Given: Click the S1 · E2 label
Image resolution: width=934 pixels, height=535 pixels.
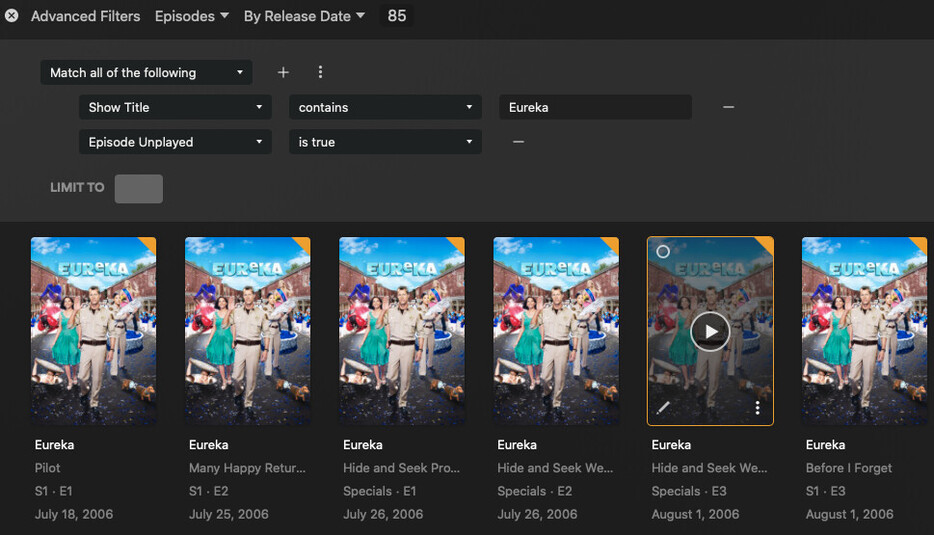Looking at the screenshot, I should point(208,492).
